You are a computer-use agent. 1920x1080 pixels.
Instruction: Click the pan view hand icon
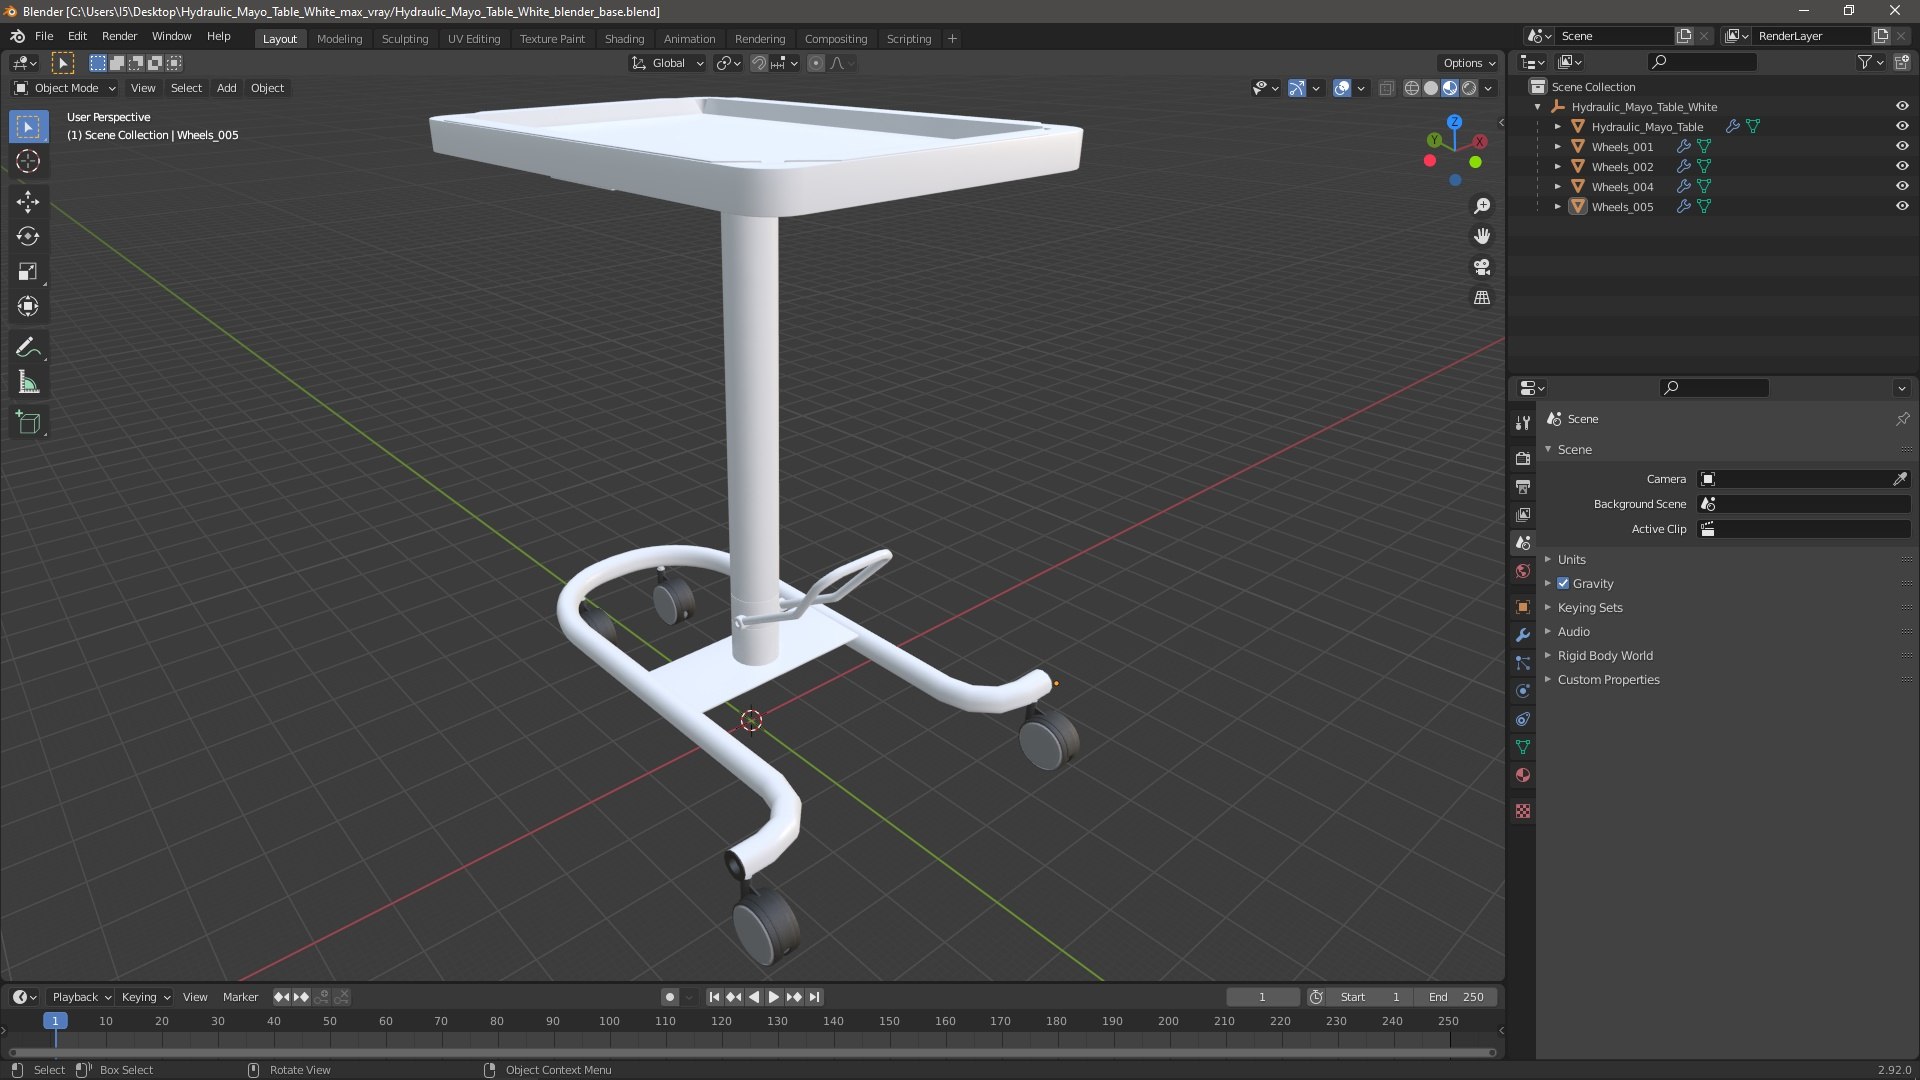[x=1482, y=236]
